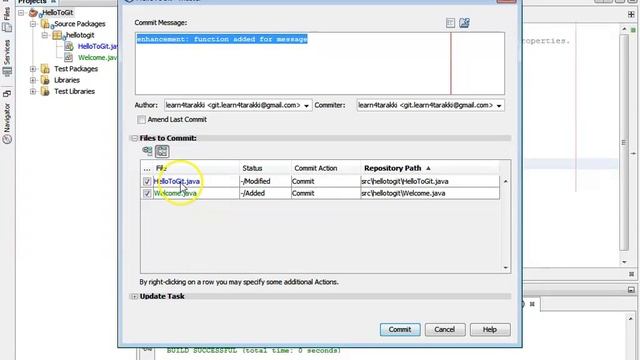Click the Help button
Image resolution: width=640 pixels, height=360 pixels.
point(490,329)
